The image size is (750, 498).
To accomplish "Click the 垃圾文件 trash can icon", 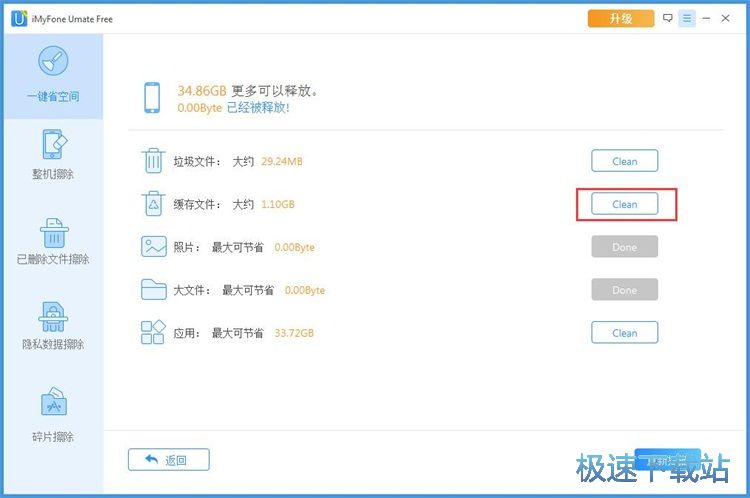I will coord(153,161).
